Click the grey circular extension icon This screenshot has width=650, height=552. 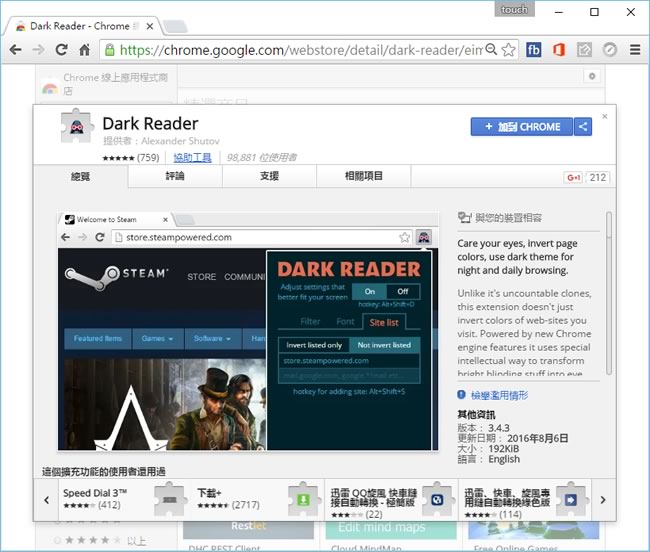click(x=609, y=50)
